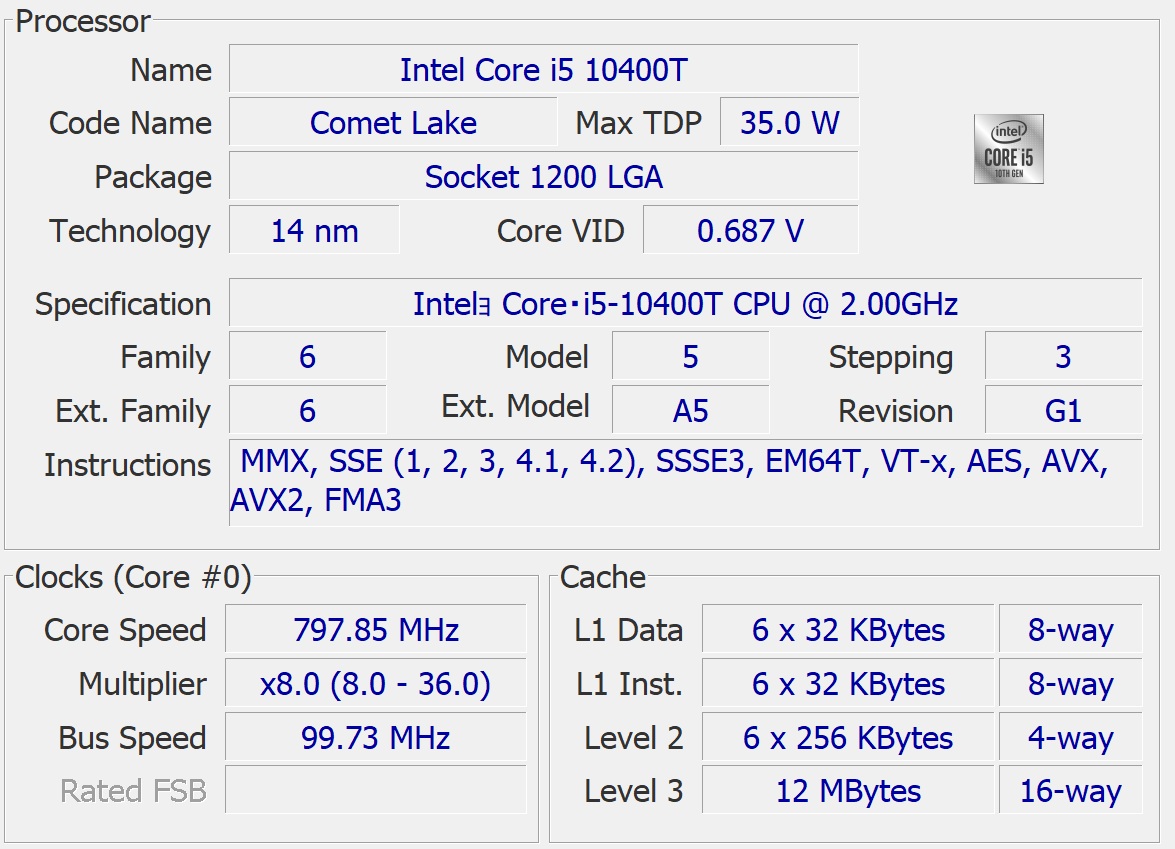Click the empty Rated FSB field
Screen dimensions: 1175x849
tap(375, 791)
